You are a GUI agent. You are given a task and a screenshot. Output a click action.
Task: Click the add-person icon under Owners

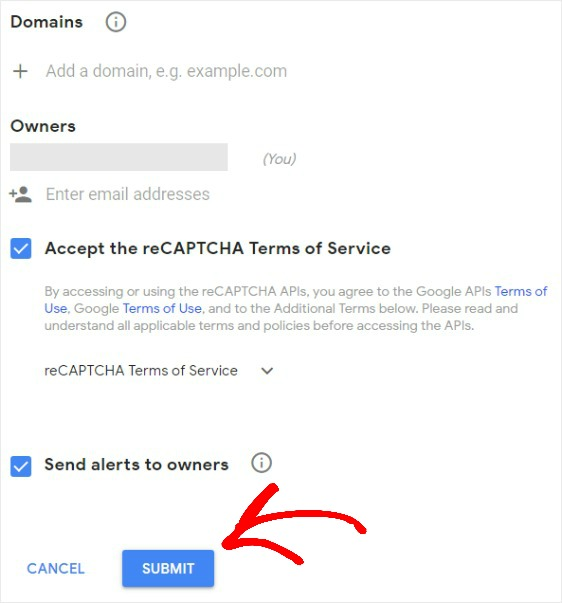(21, 194)
